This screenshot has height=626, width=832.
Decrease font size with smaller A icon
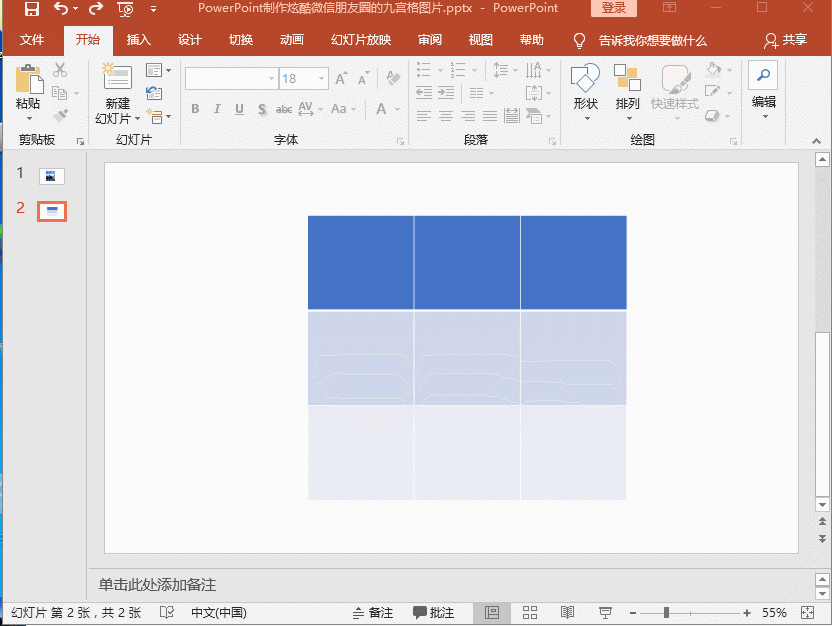pyautogui.click(x=363, y=79)
